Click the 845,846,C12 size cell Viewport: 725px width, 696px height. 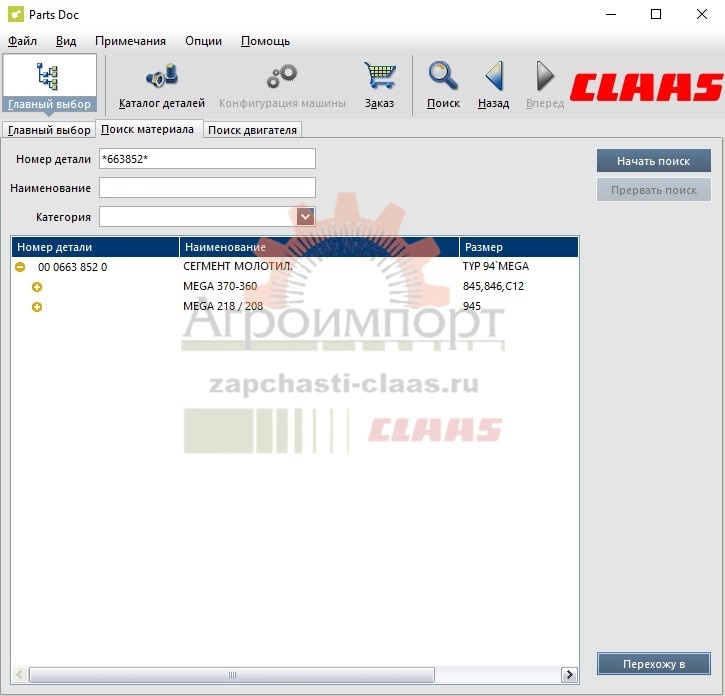pos(493,286)
